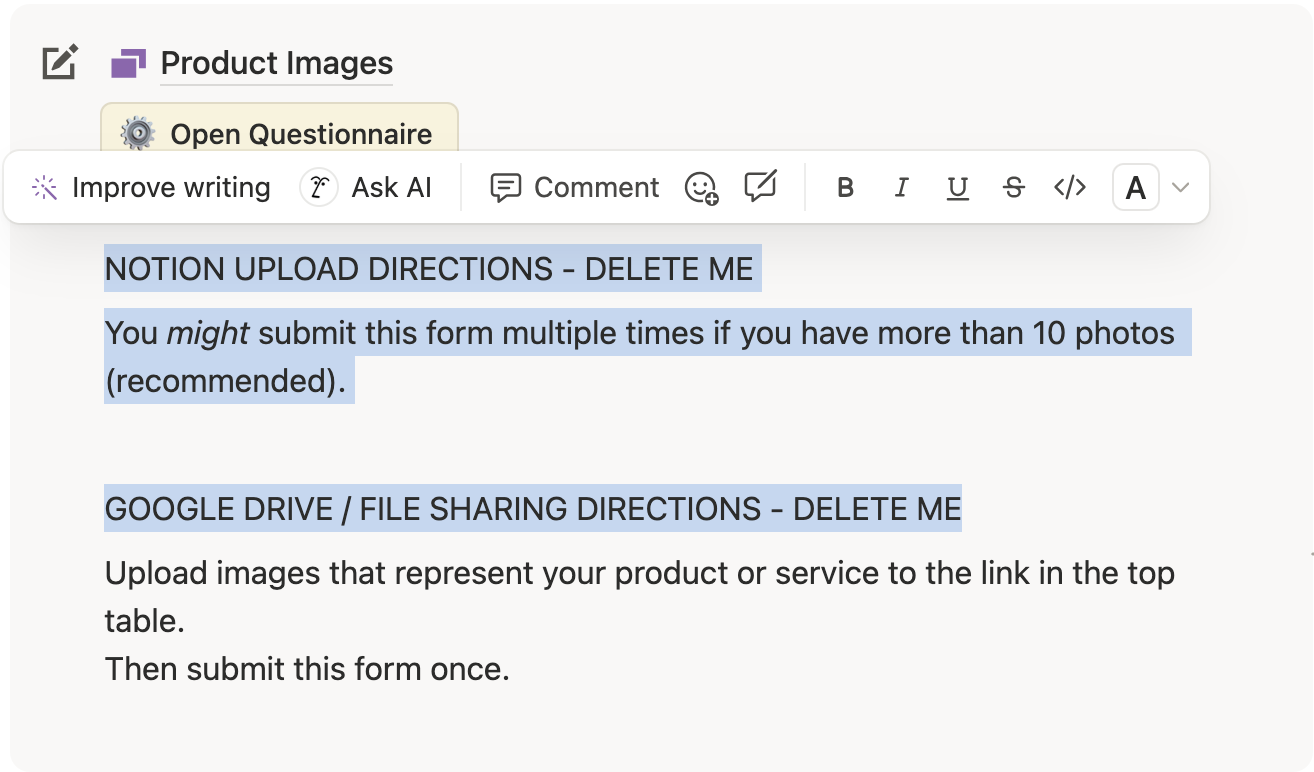Click the suggest edits icon
The height and width of the screenshot is (772, 1314).
pos(761,187)
